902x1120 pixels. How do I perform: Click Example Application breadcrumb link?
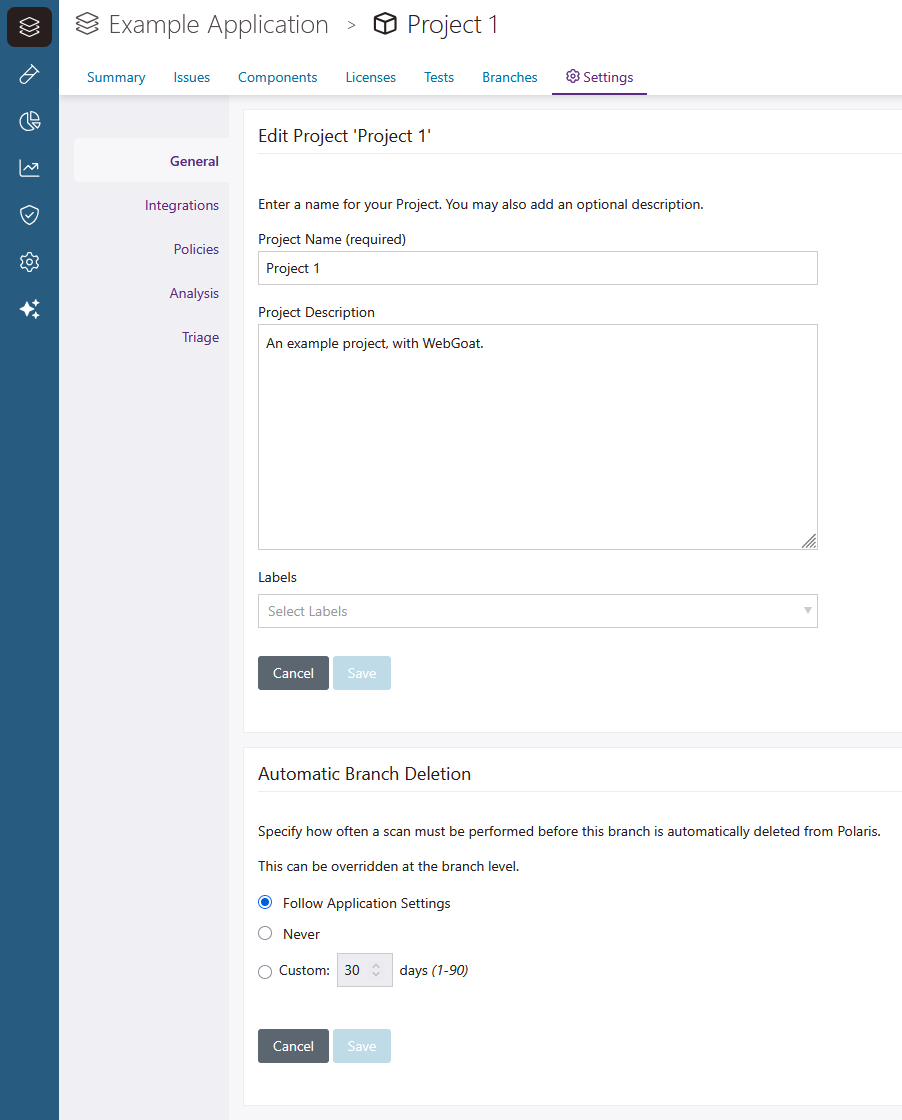click(218, 25)
